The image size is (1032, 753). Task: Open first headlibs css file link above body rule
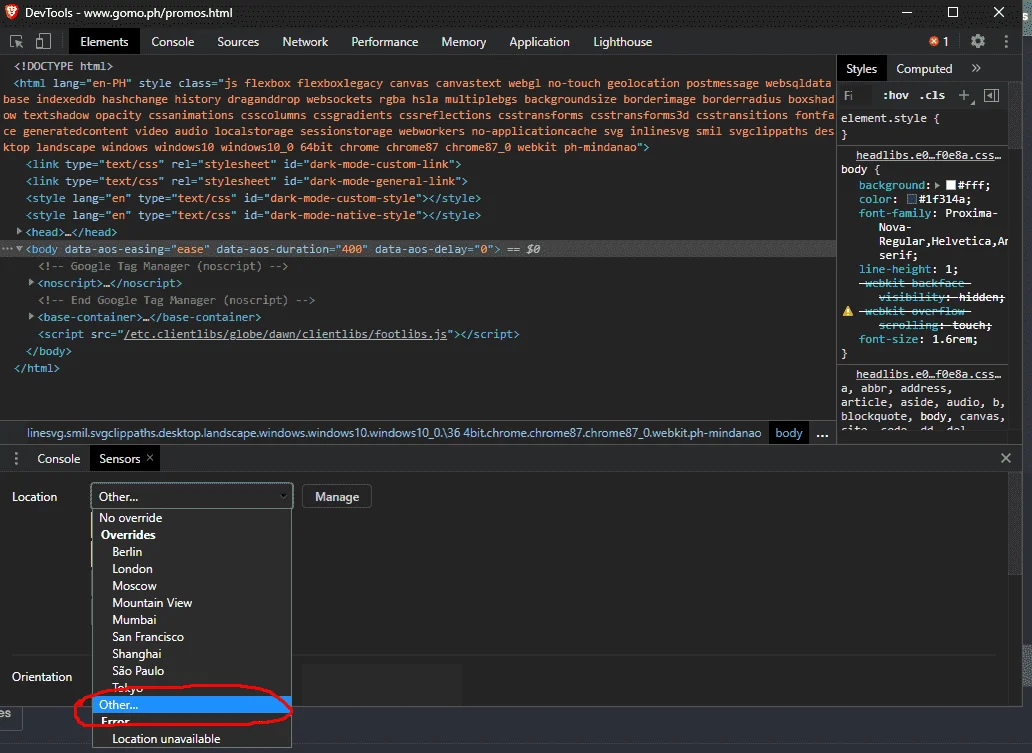tap(928, 155)
